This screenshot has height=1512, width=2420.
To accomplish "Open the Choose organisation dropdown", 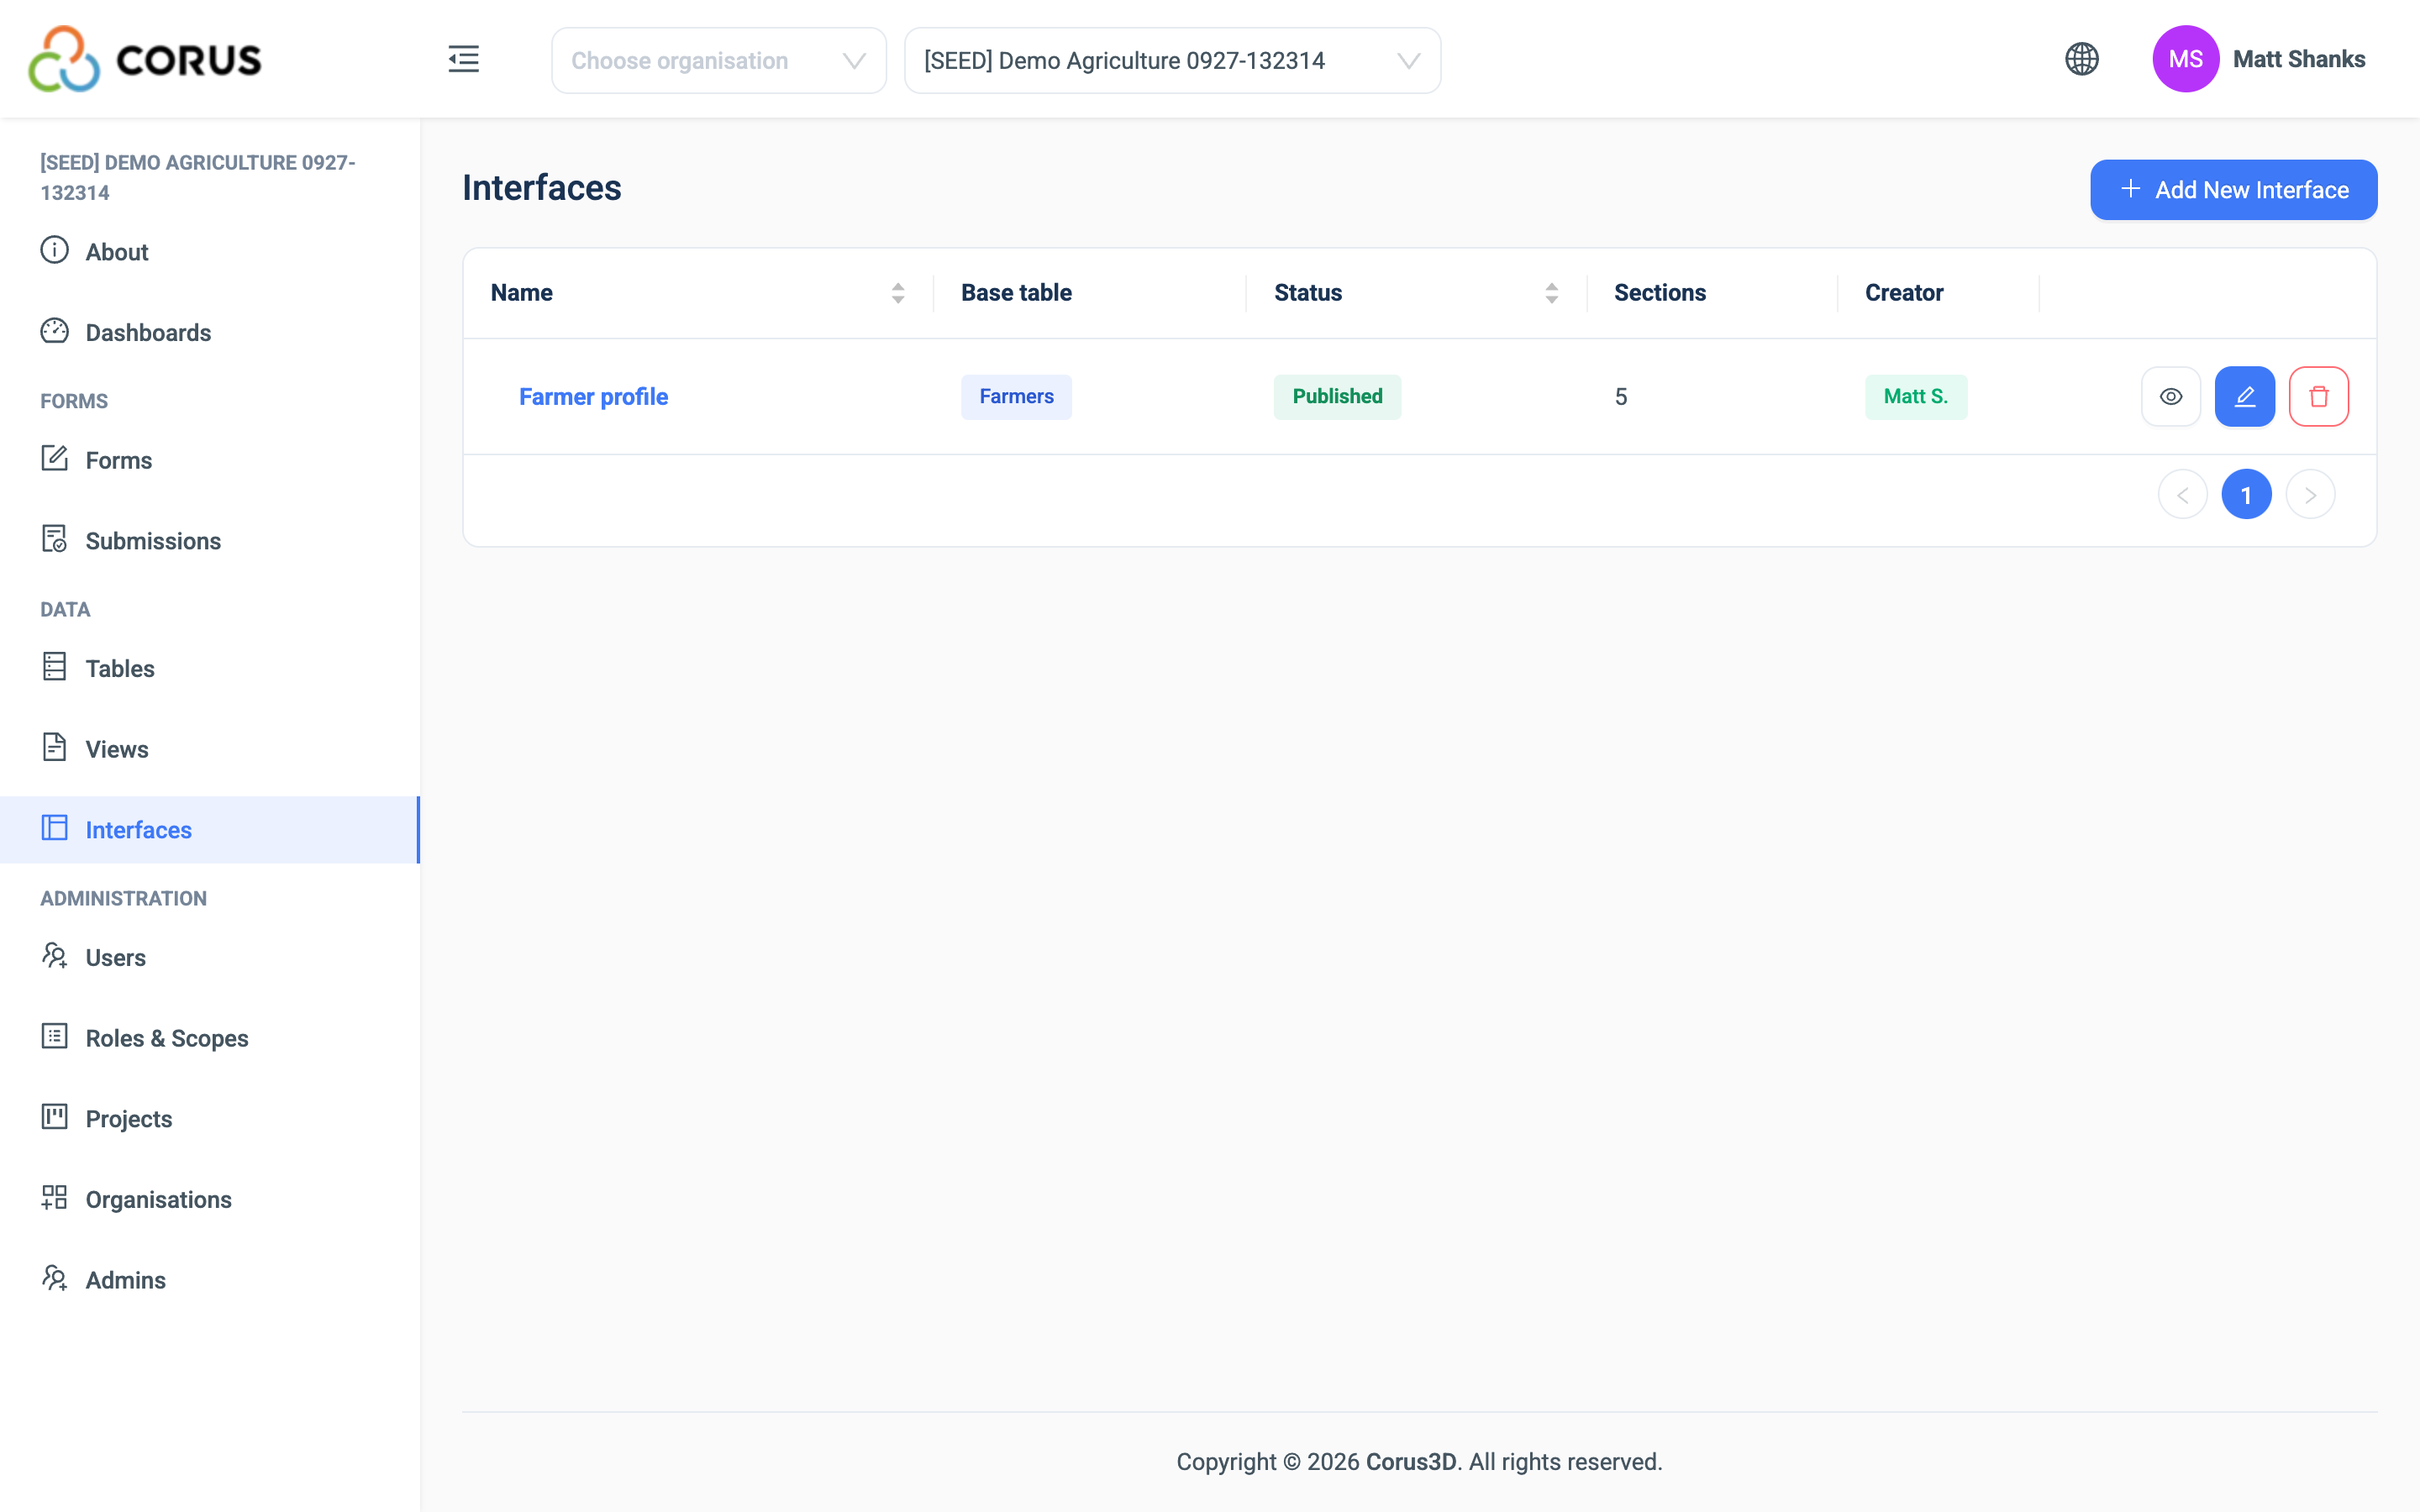I will click(x=718, y=61).
